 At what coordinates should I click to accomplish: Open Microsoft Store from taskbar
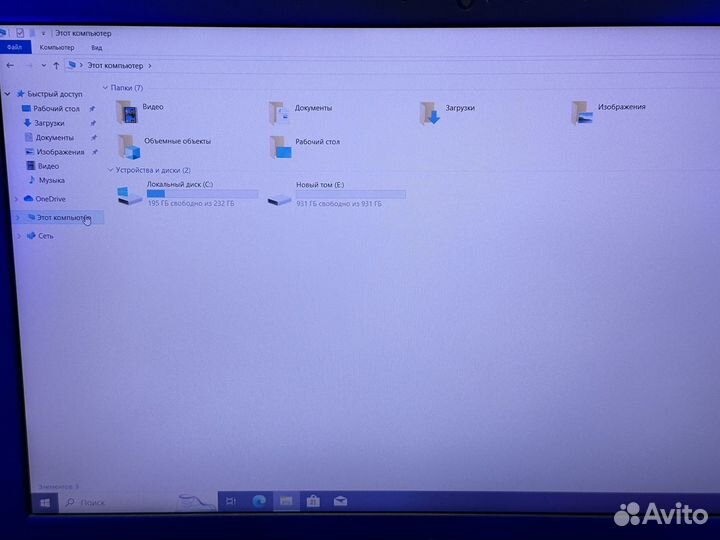pos(313,501)
